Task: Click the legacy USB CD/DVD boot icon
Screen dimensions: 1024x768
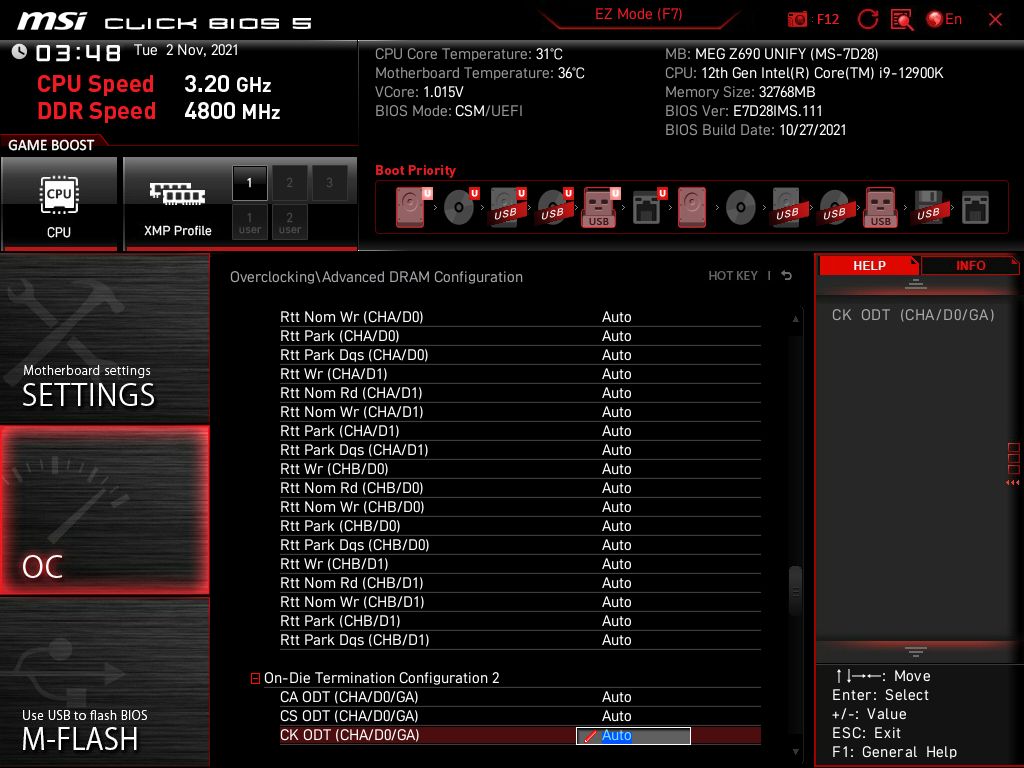Action: (835, 207)
